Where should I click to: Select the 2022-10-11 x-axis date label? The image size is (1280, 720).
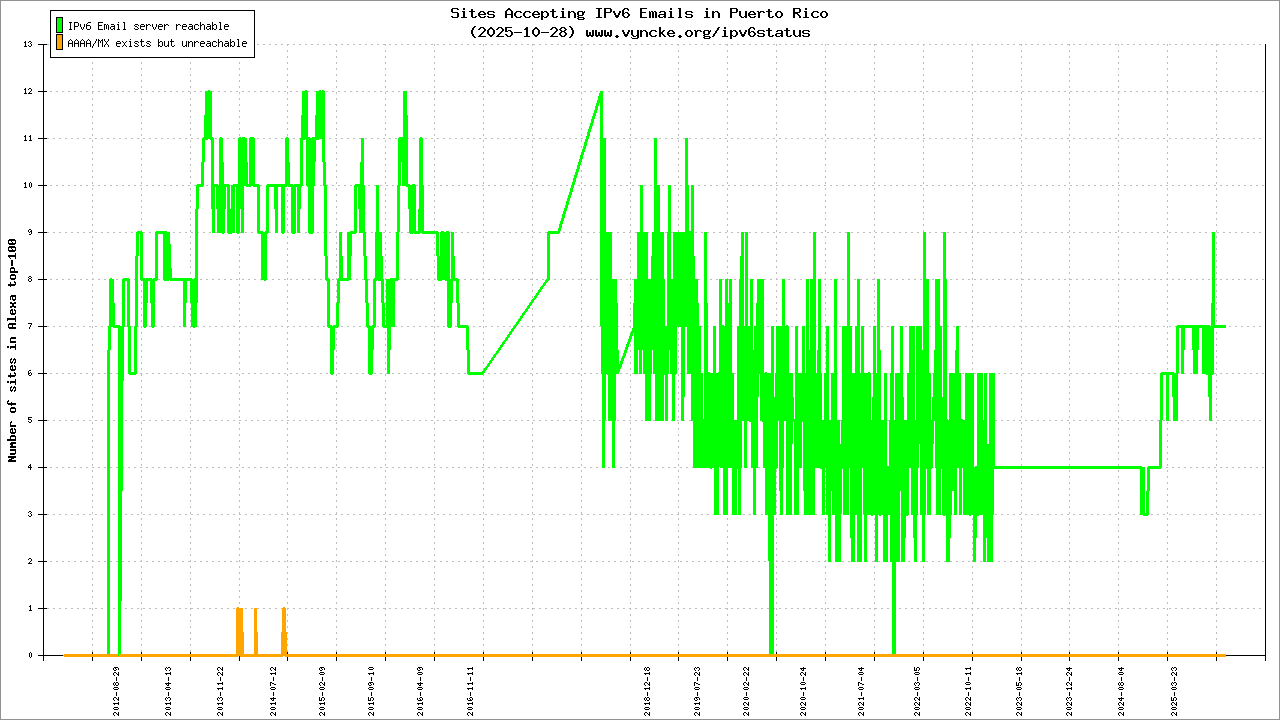pyautogui.click(x=969, y=687)
